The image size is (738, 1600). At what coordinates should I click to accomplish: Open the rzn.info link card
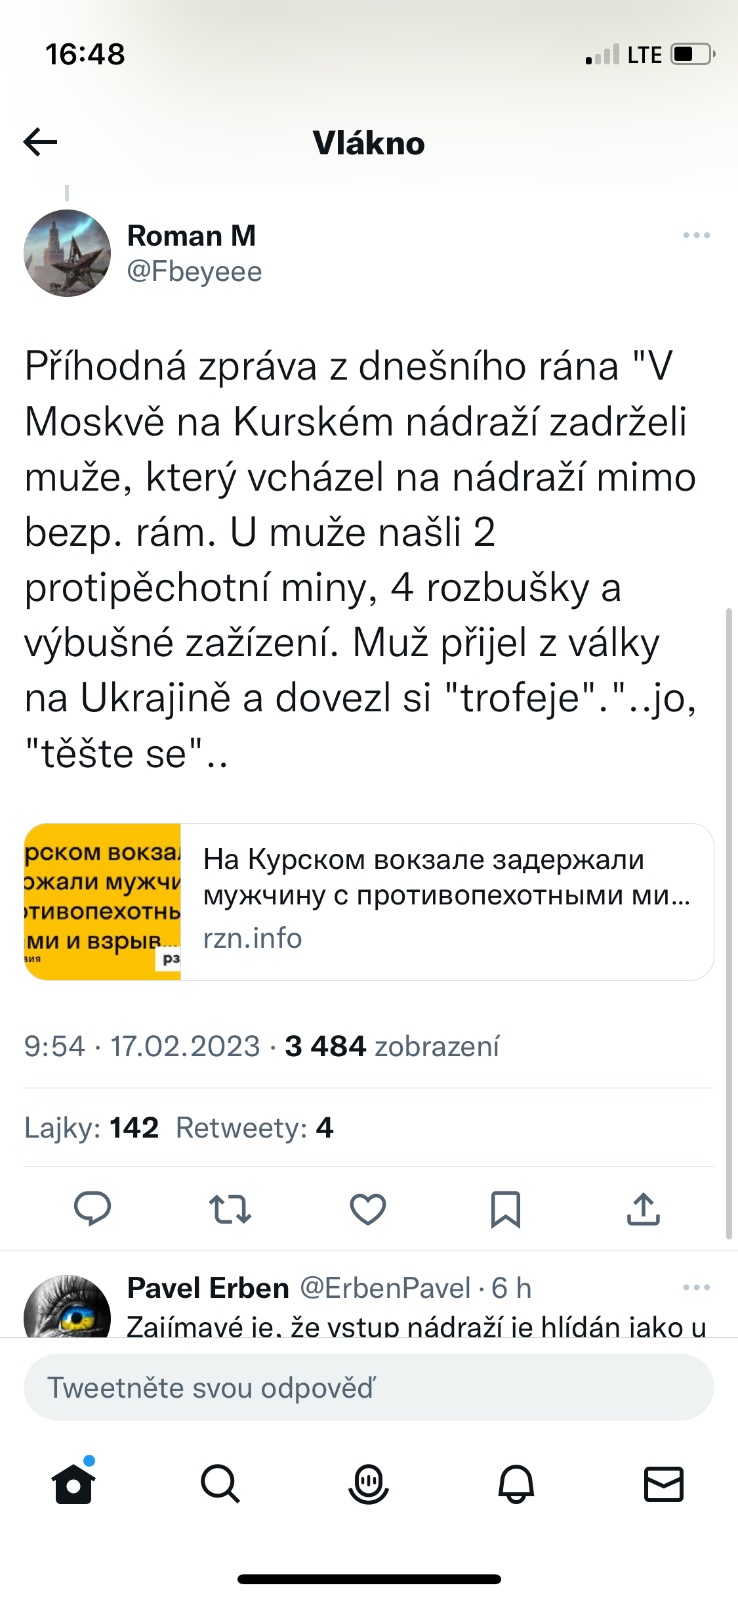446,901
